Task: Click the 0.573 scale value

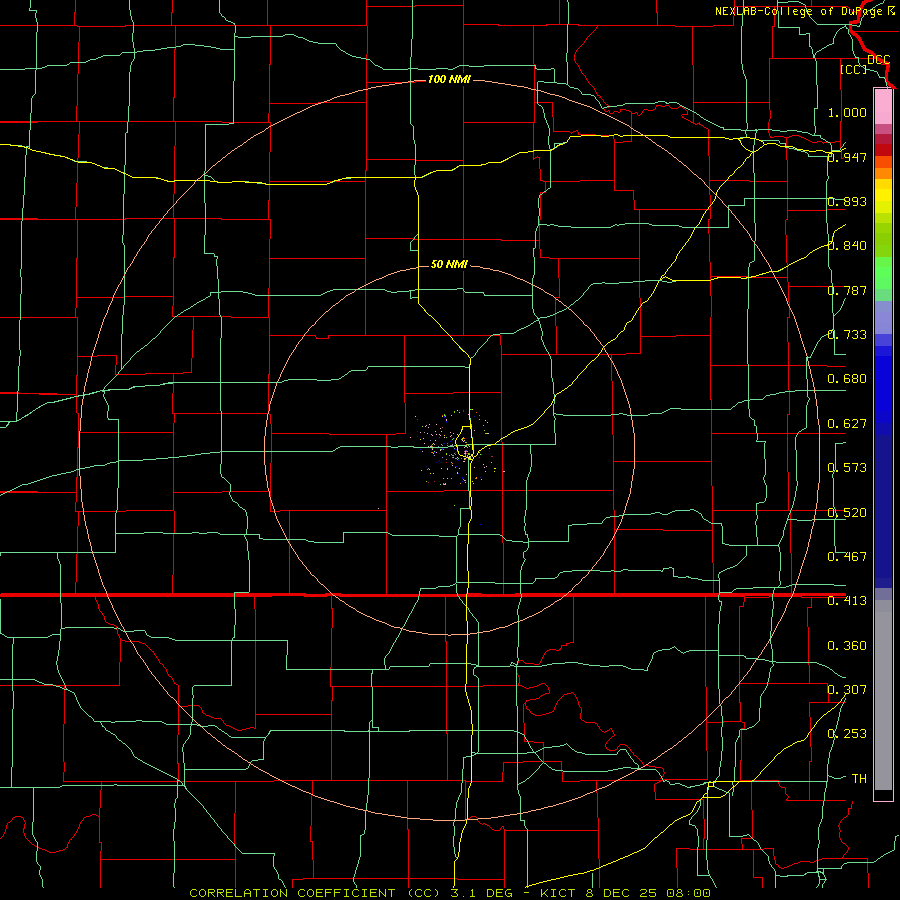Action: point(847,468)
